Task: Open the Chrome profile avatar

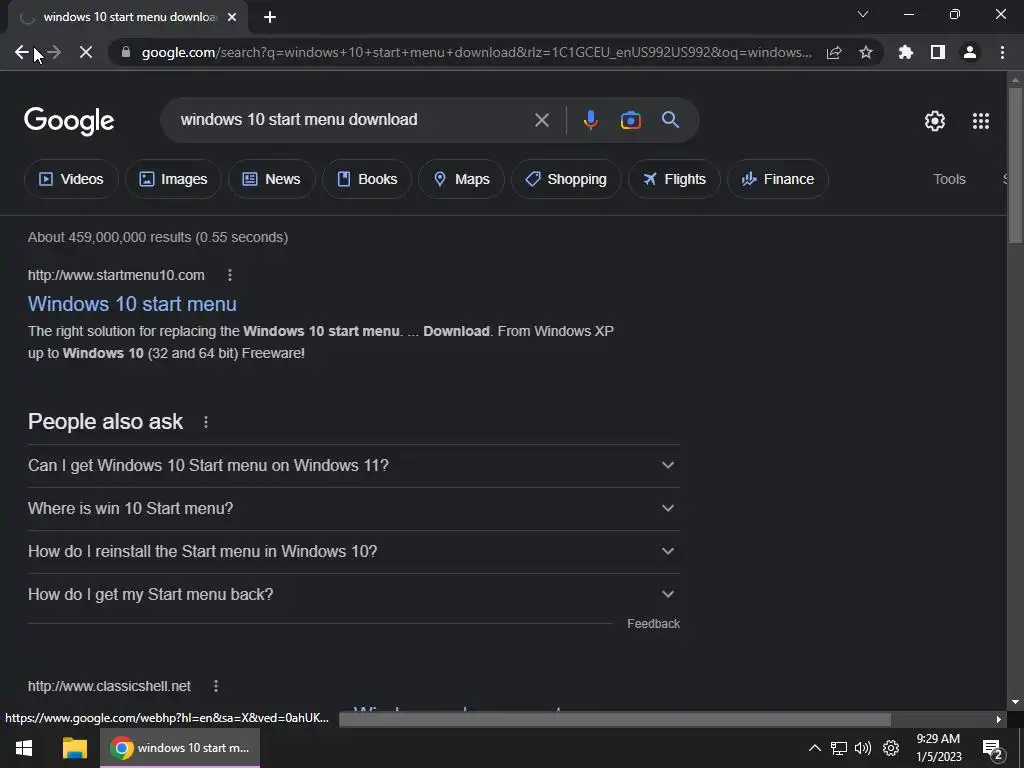Action: pos(970,52)
